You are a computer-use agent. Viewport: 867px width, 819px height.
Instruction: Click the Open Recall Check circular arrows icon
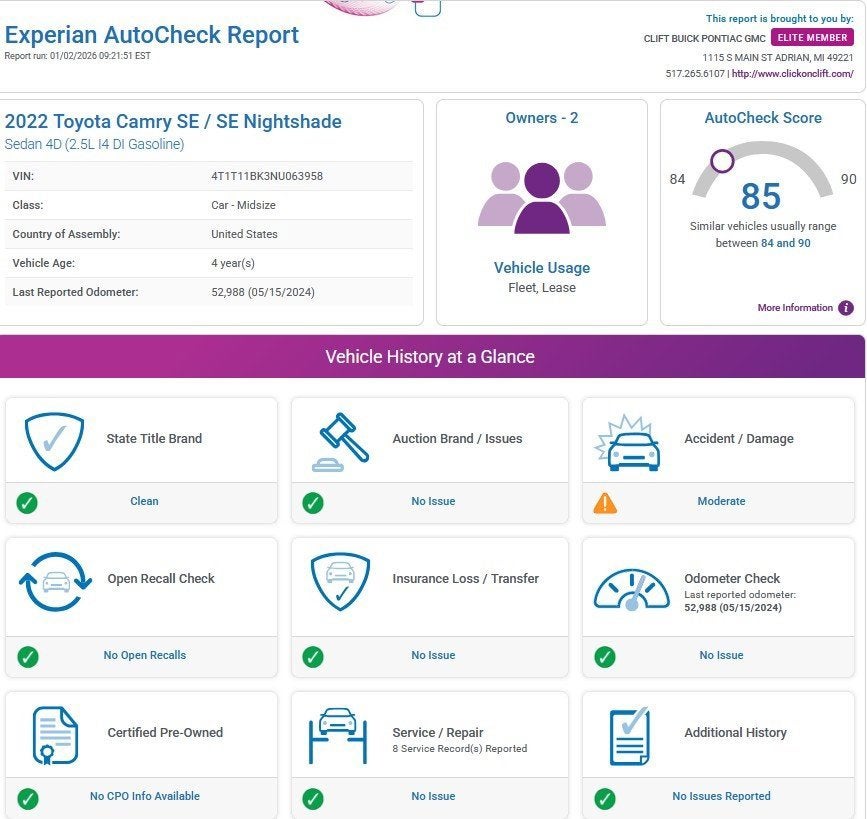click(55, 582)
